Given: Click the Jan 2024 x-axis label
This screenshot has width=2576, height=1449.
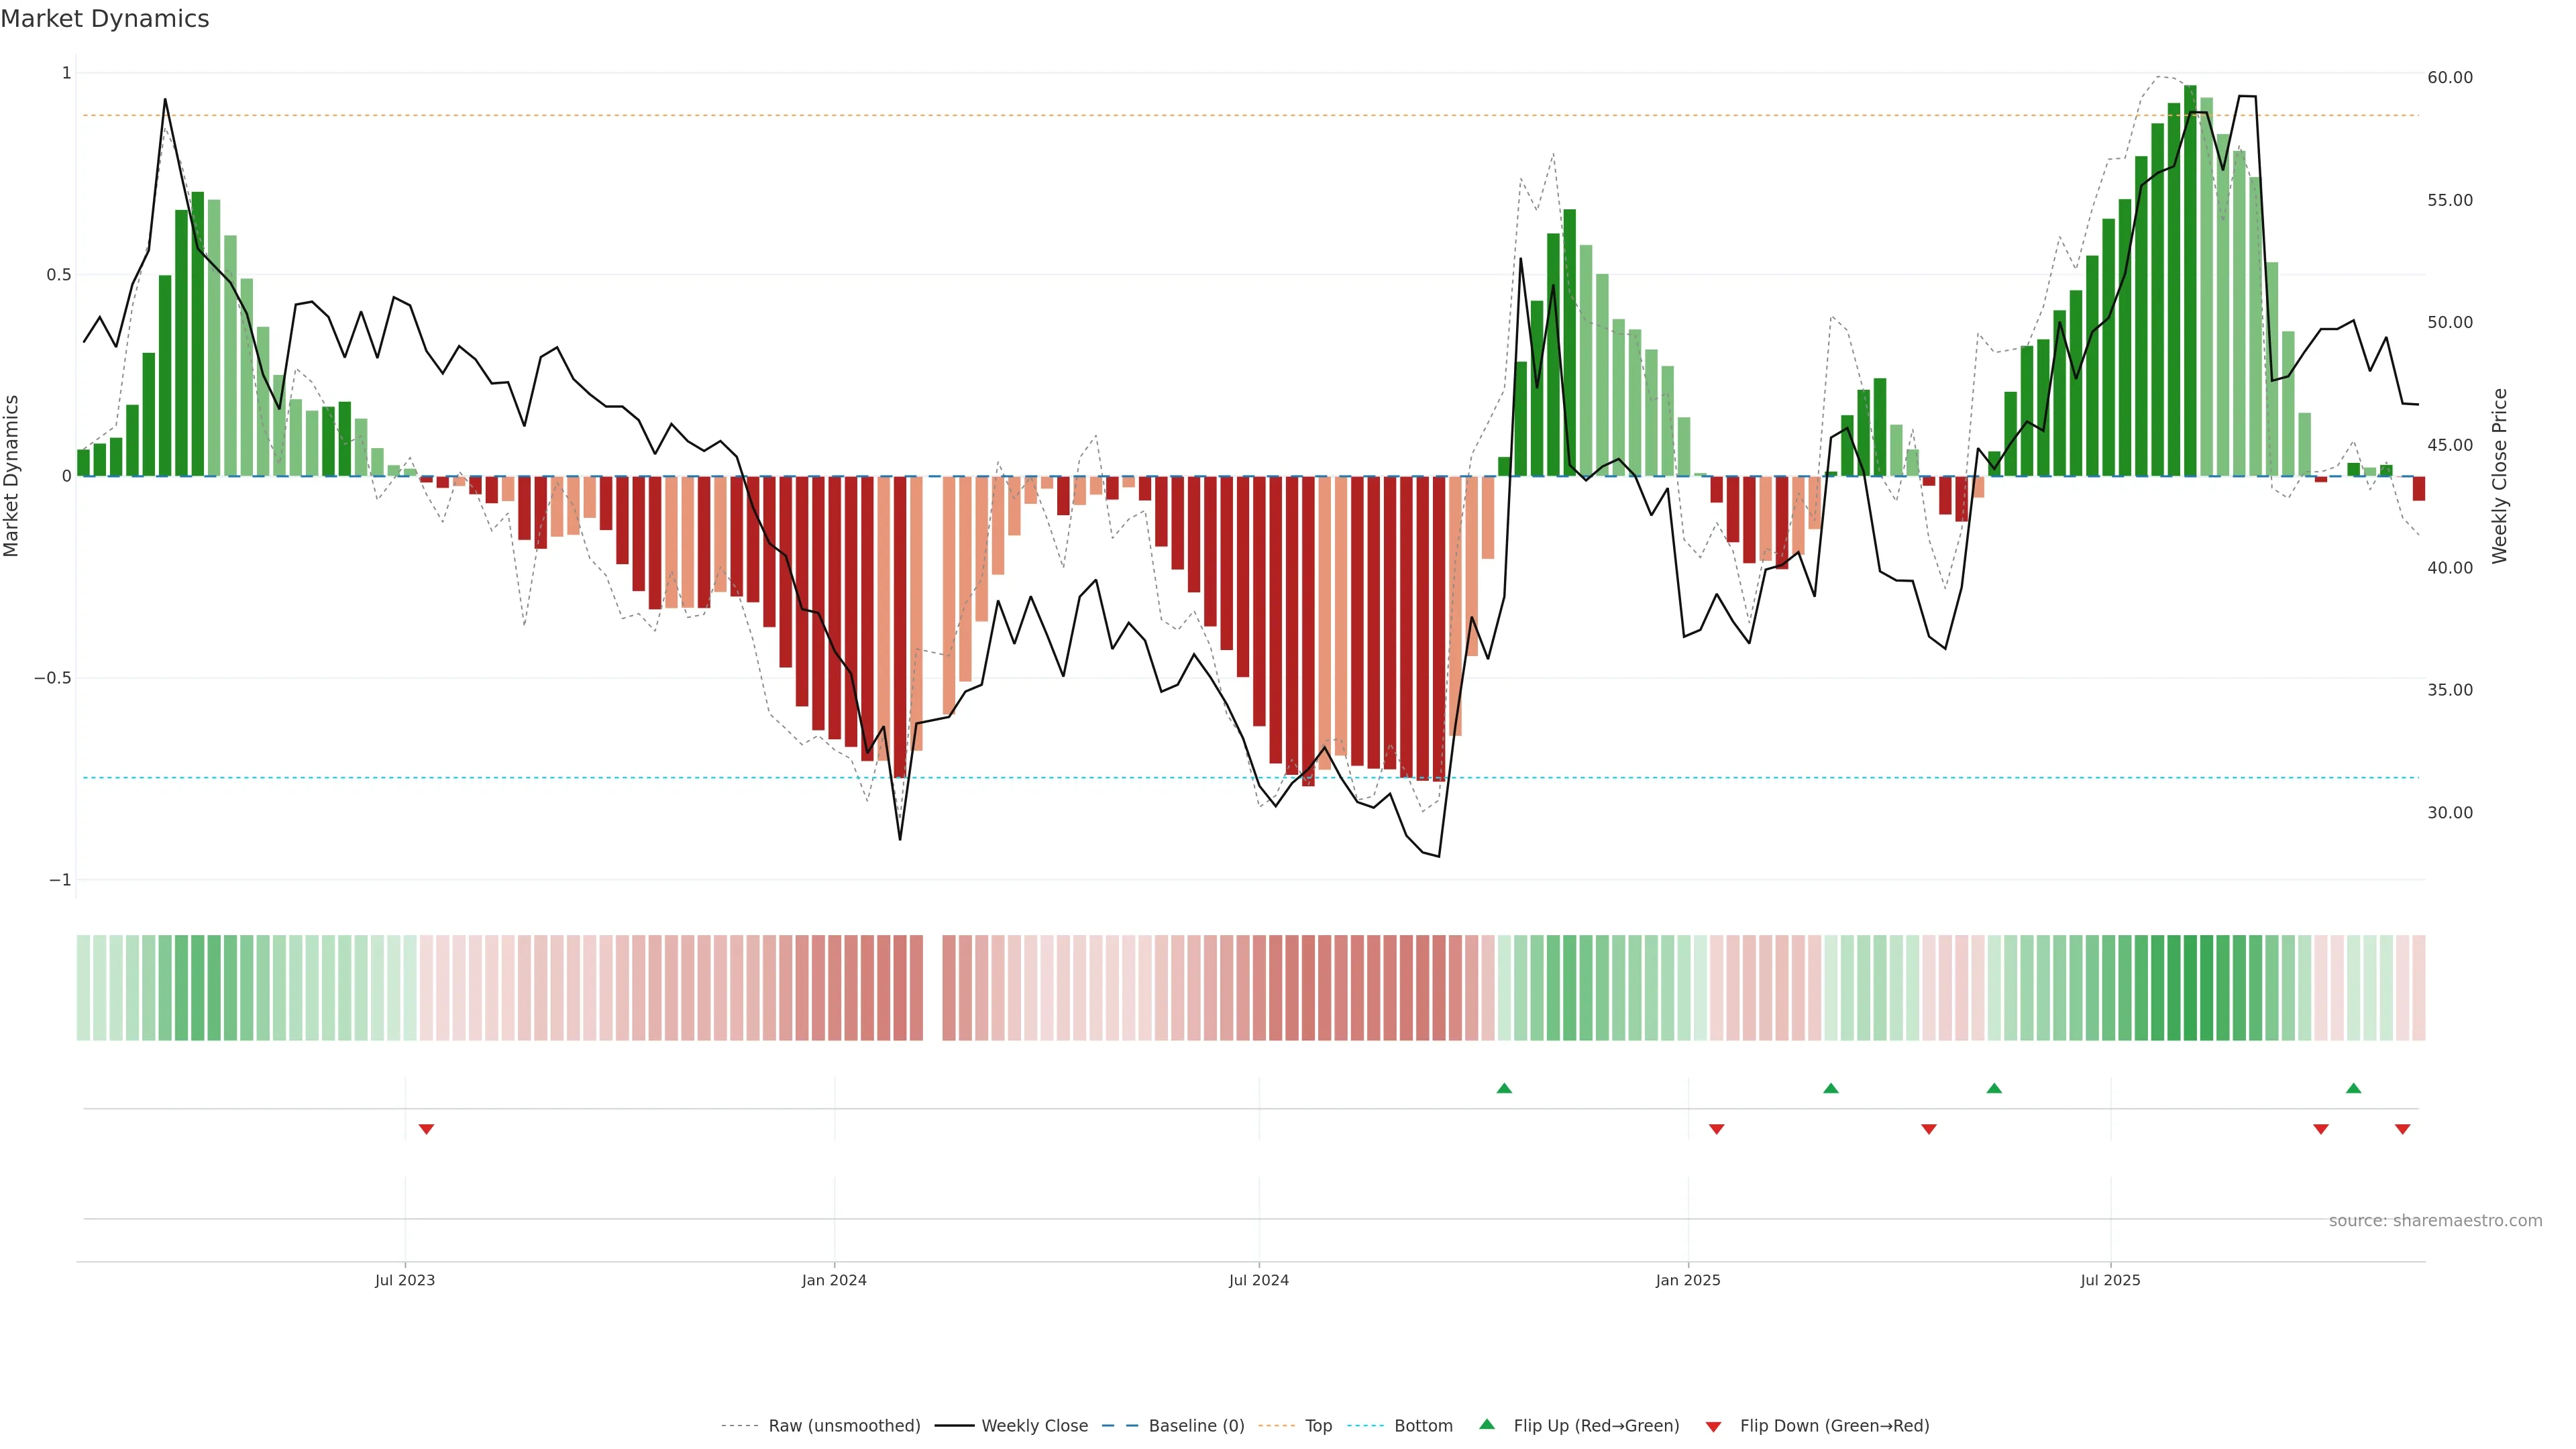Looking at the screenshot, I should (x=834, y=1280).
